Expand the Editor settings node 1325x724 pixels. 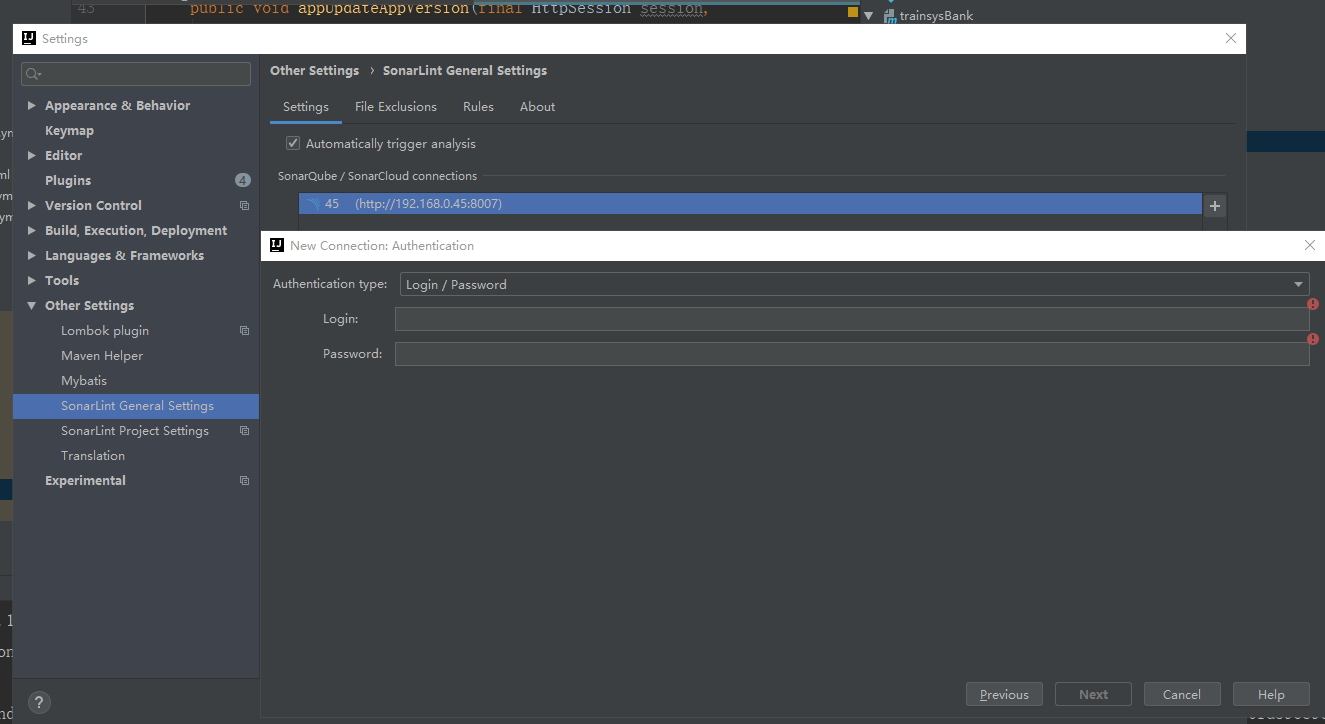(32, 156)
